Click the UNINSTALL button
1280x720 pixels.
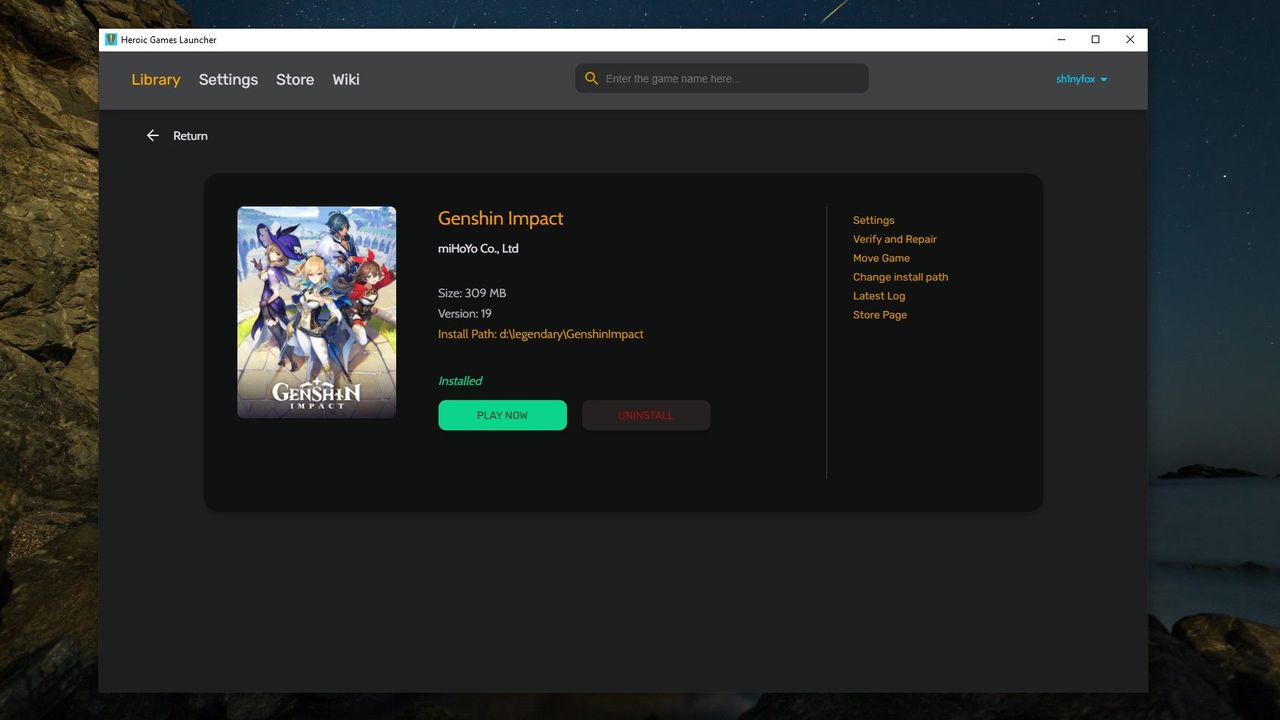pyautogui.click(x=646, y=415)
